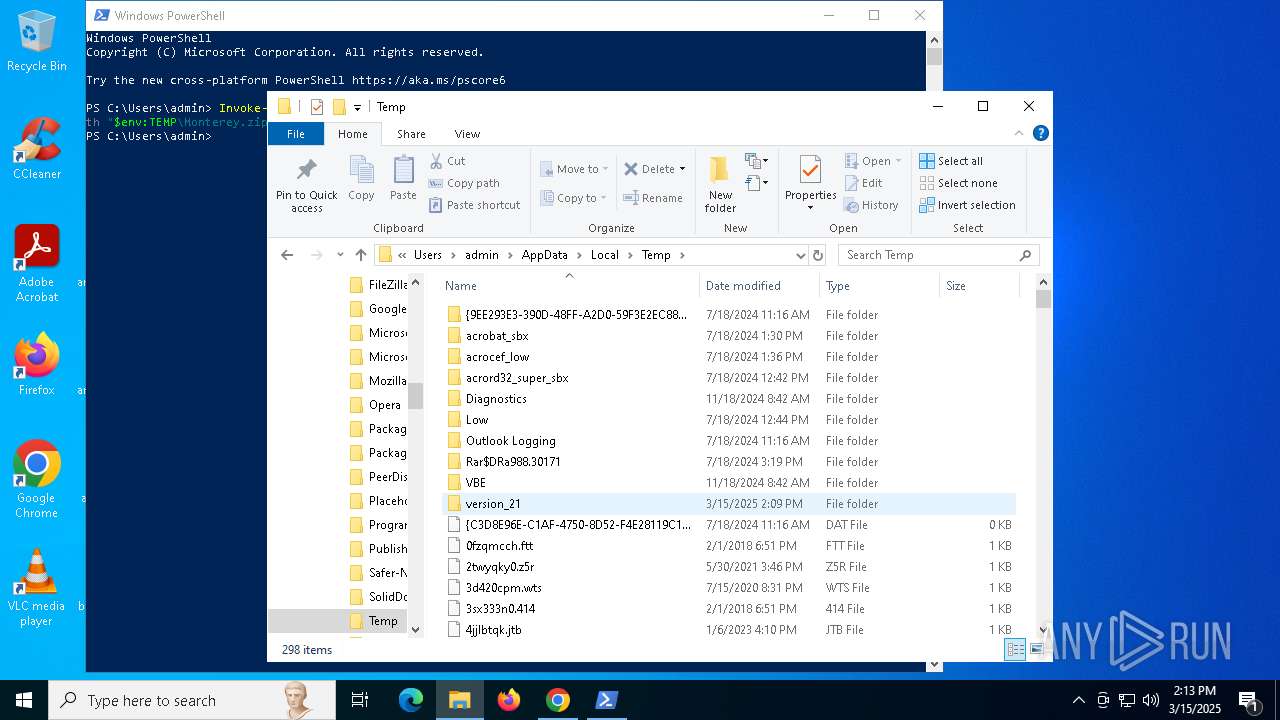The width and height of the screenshot is (1280, 720).
Task: Click Paste shortcut in the ribbon
Action: [x=475, y=205]
